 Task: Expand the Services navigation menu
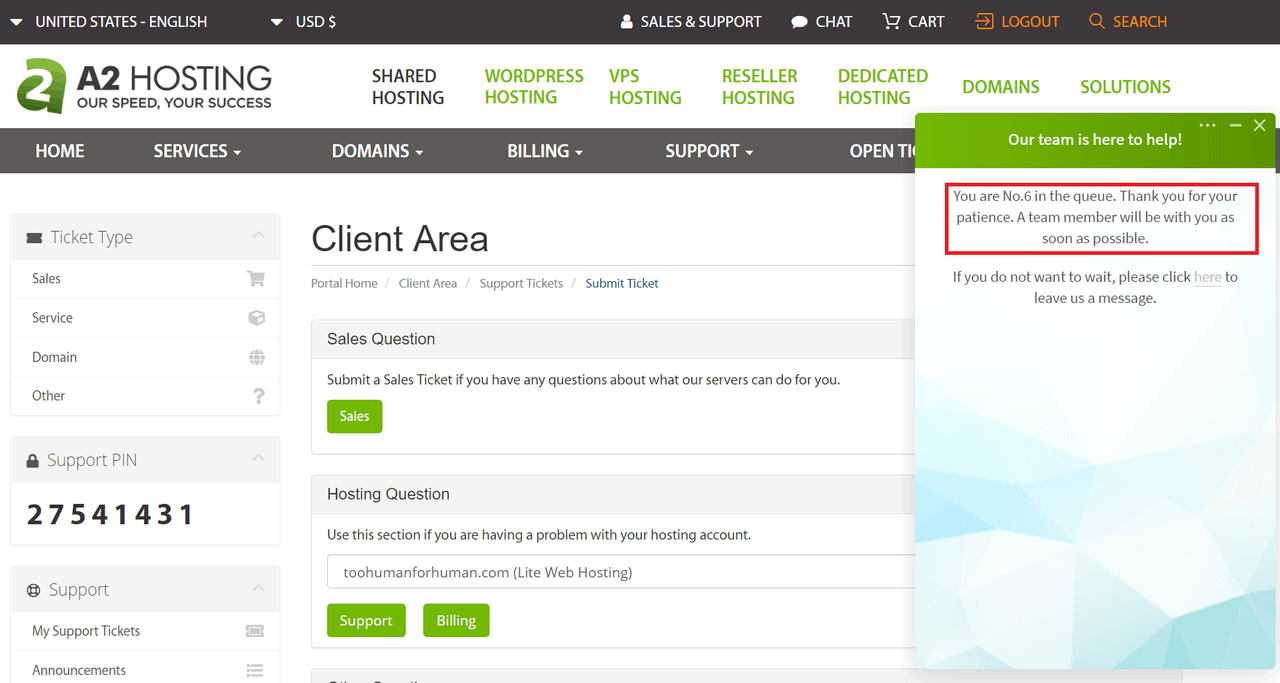pyautogui.click(x=197, y=151)
